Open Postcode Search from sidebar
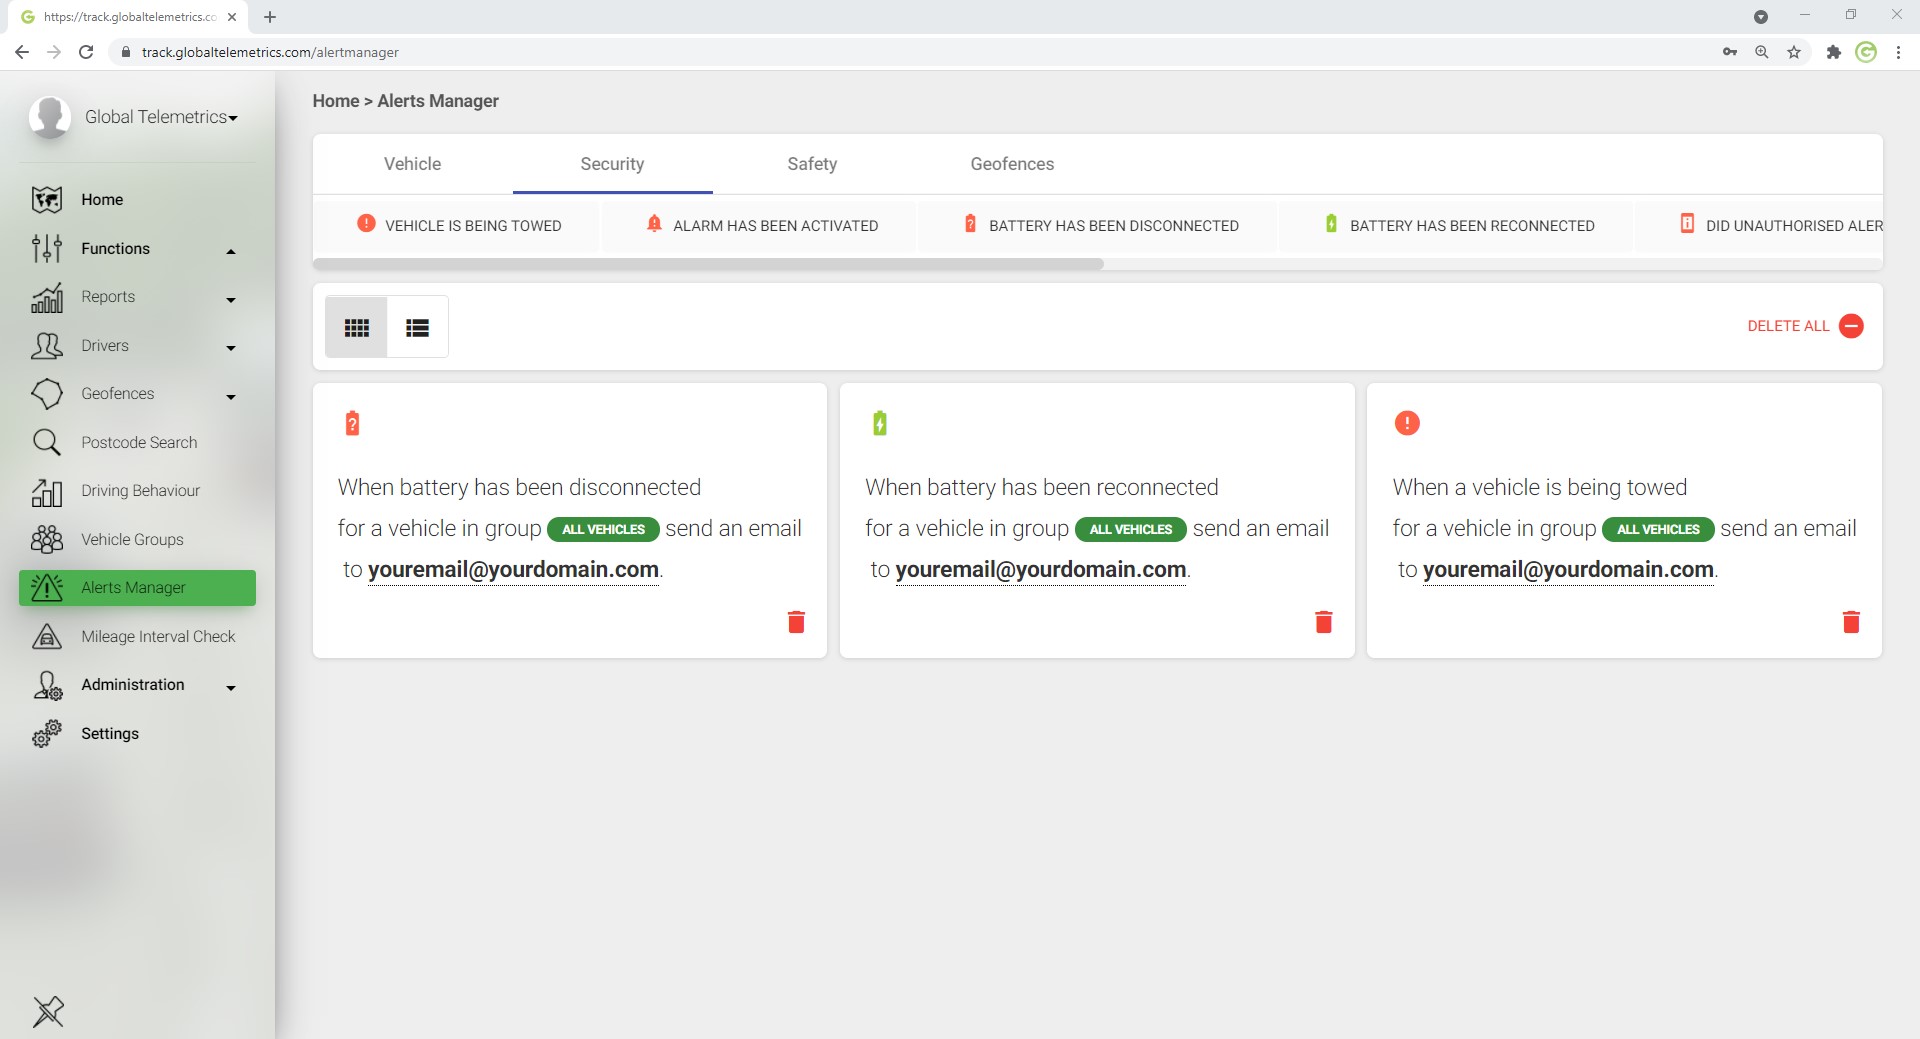 tap(138, 442)
